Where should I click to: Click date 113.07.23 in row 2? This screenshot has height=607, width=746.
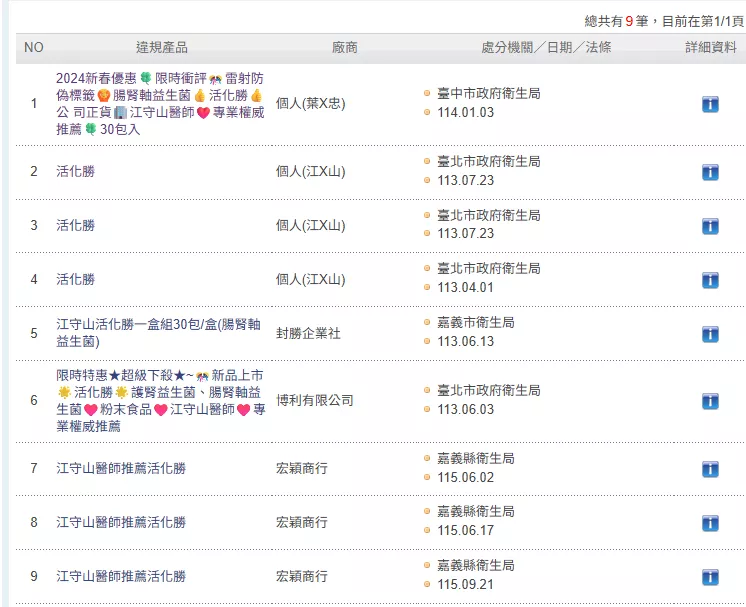click(466, 181)
